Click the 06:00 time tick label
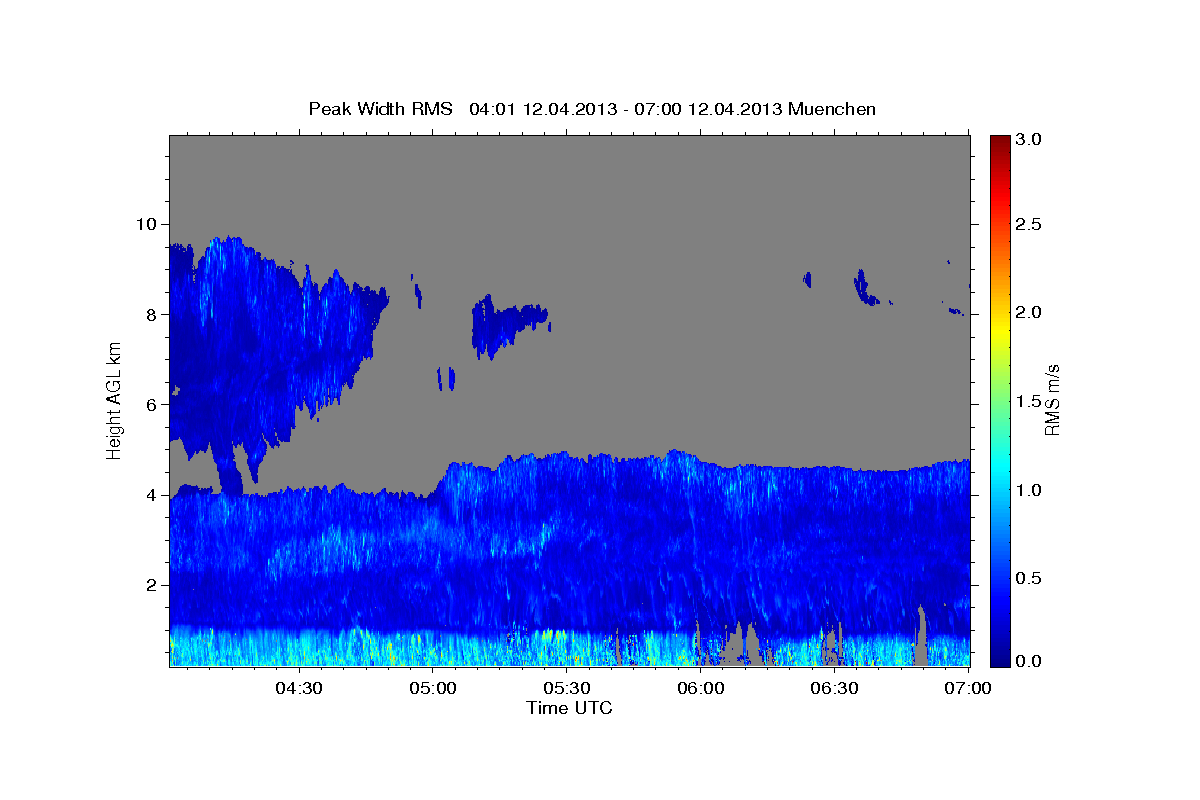Image resolution: width=1200 pixels, height=800 pixels. click(701, 689)
